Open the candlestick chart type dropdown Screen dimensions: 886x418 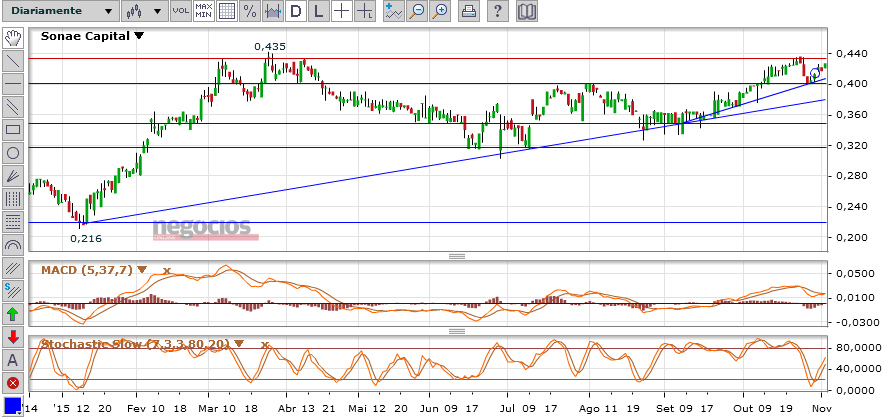144,11
